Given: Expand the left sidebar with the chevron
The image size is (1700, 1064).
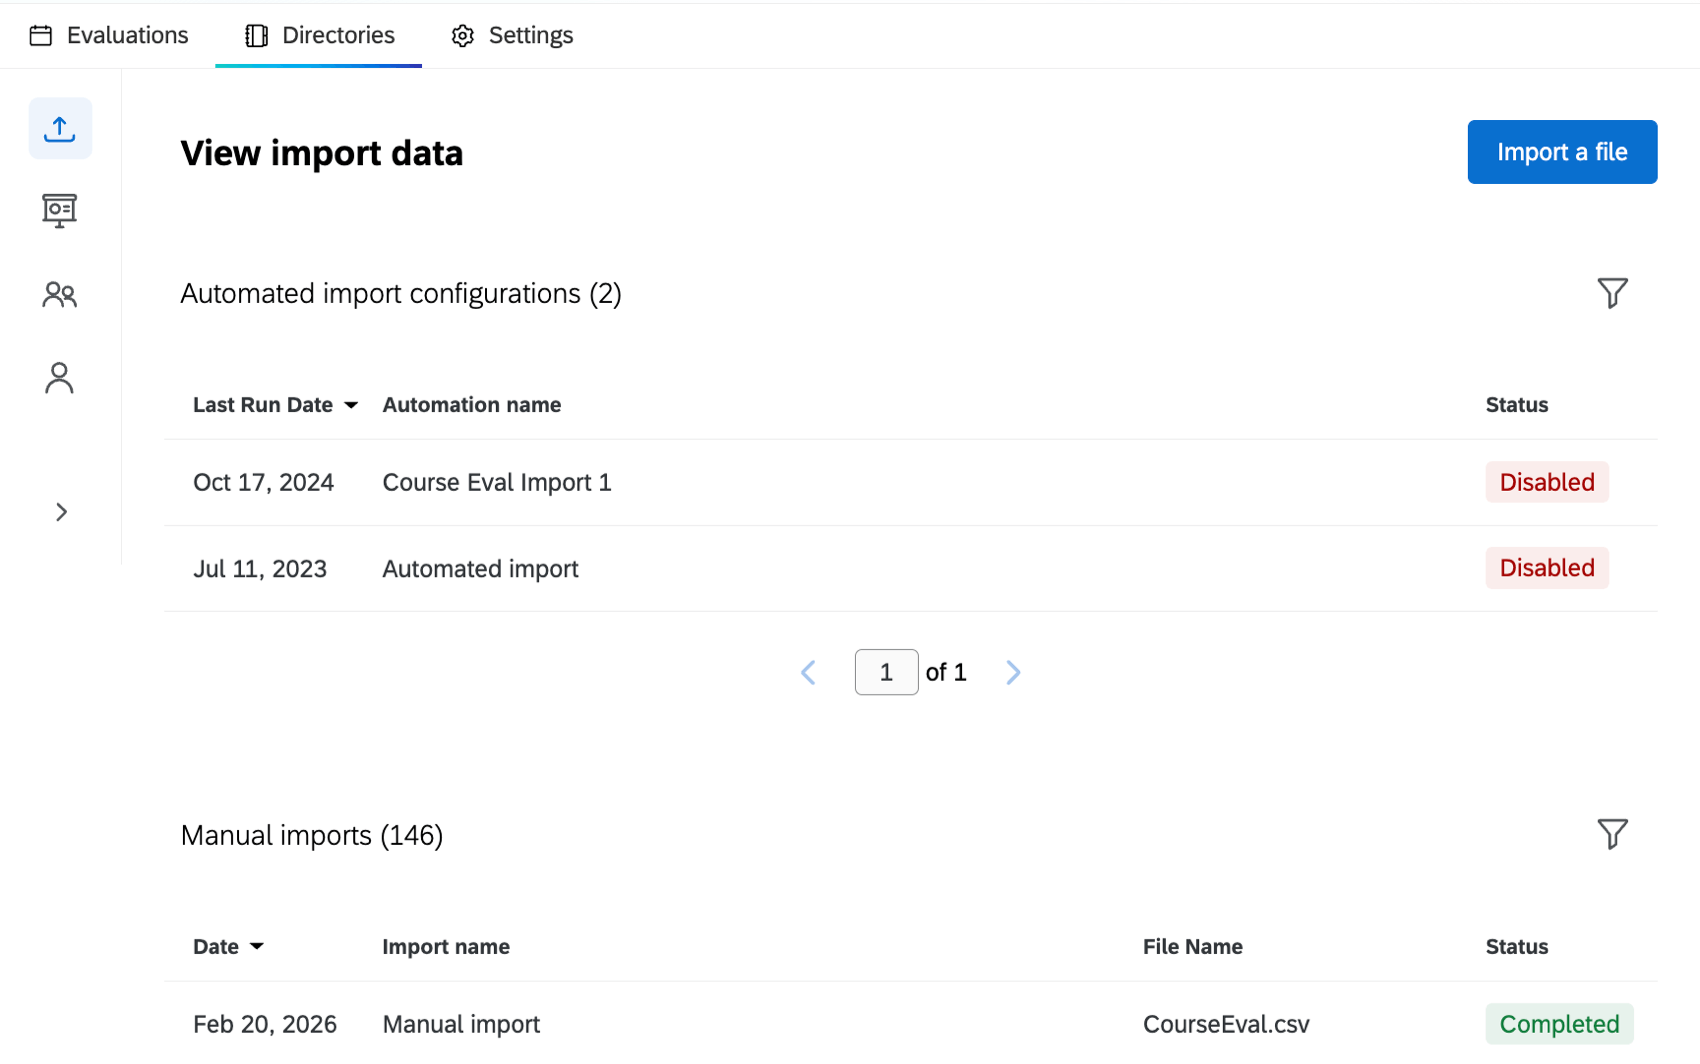Looking at the screenshot, I should click(x=60, y=511).
